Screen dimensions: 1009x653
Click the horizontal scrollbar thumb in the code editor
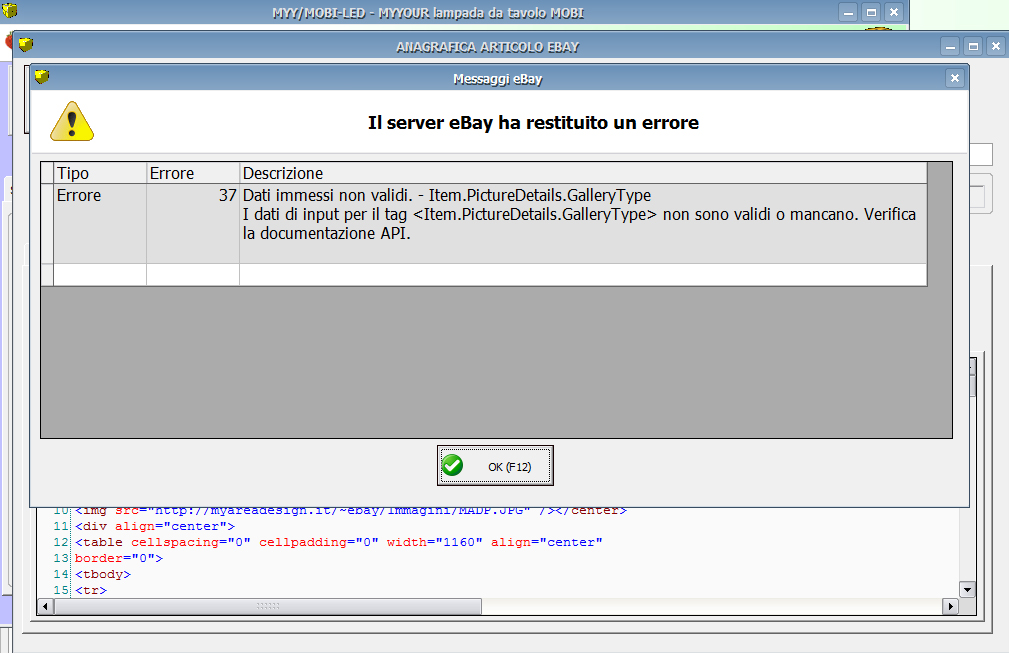tap(268, 606)
